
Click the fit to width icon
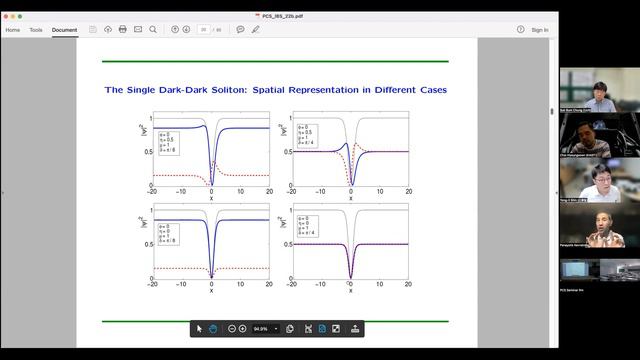click(x=308, y=329)
